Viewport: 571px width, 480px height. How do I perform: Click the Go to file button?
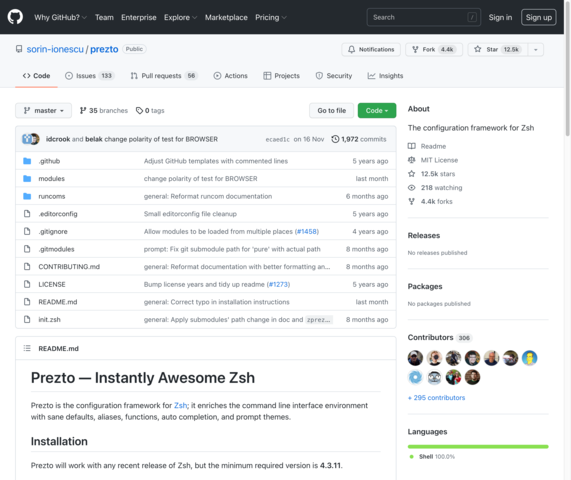pyautogui.click(x=331, y=110)
